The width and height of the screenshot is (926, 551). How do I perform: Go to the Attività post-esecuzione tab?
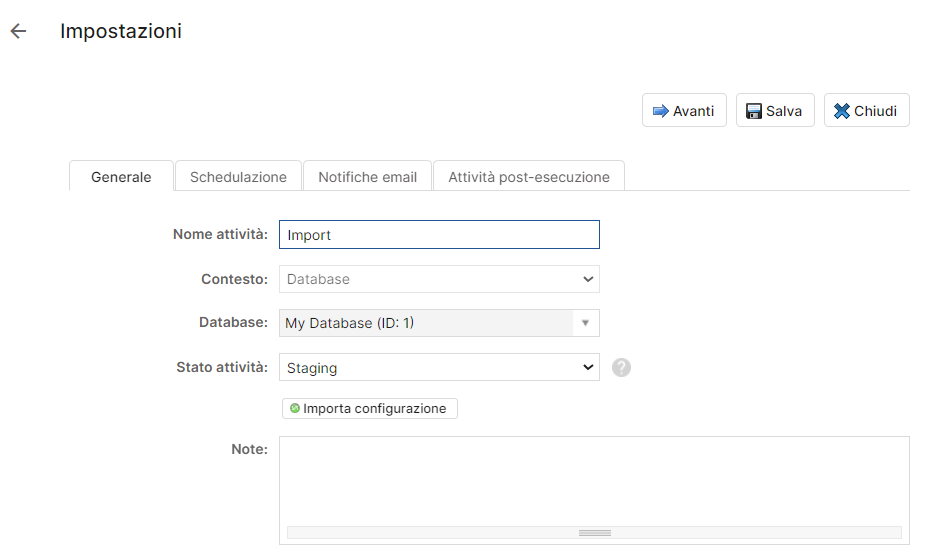[528, 177]
